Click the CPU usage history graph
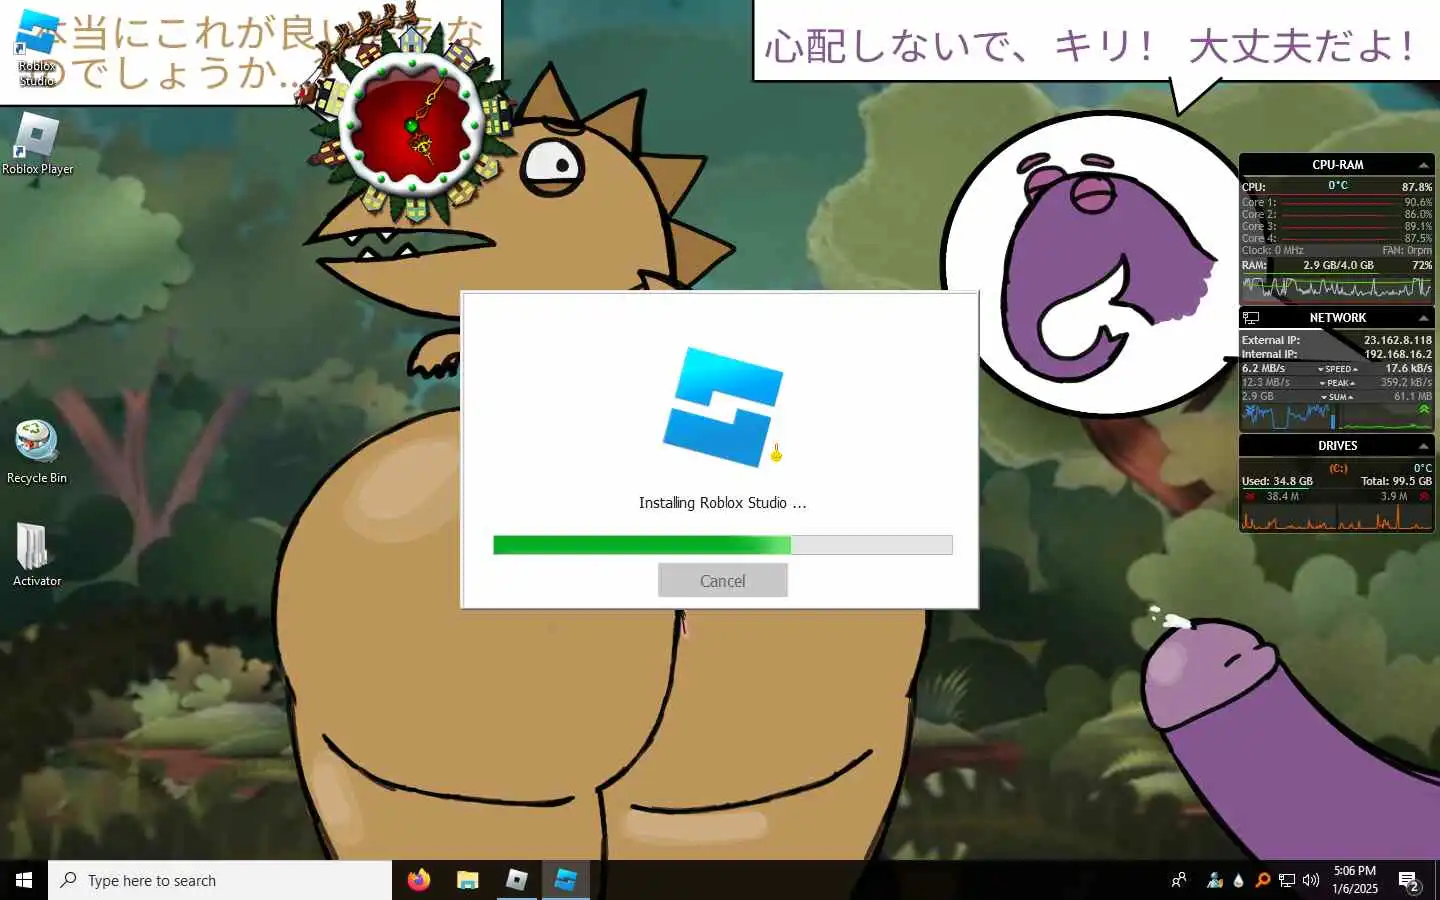The image size is (1440, 900). click(x=1337, y=288)
